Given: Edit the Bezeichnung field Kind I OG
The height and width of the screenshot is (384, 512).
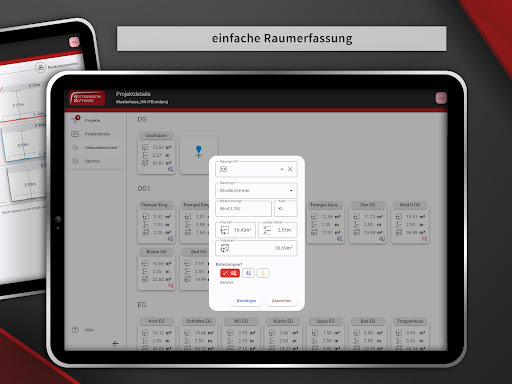Looking at the screenshot, I should tap(243, 209).
